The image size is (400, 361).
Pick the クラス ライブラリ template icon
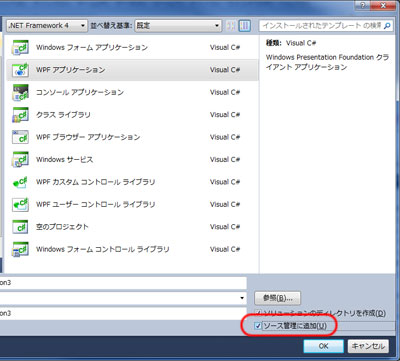(20, 115)
